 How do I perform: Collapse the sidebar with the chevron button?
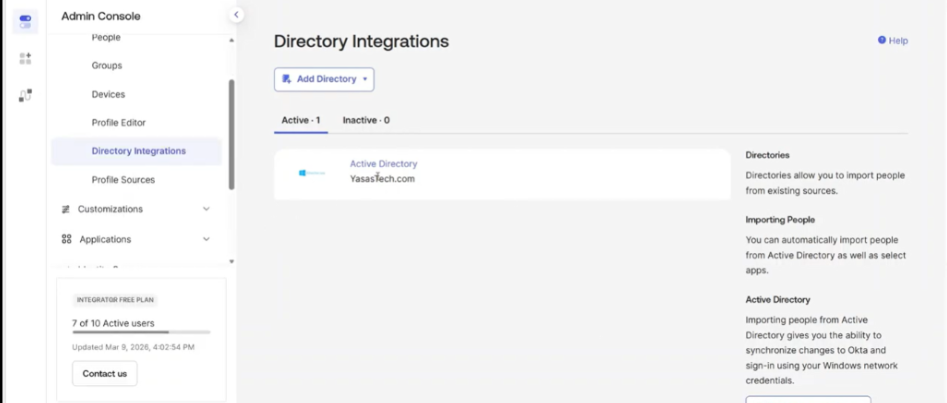click(237, 15)
